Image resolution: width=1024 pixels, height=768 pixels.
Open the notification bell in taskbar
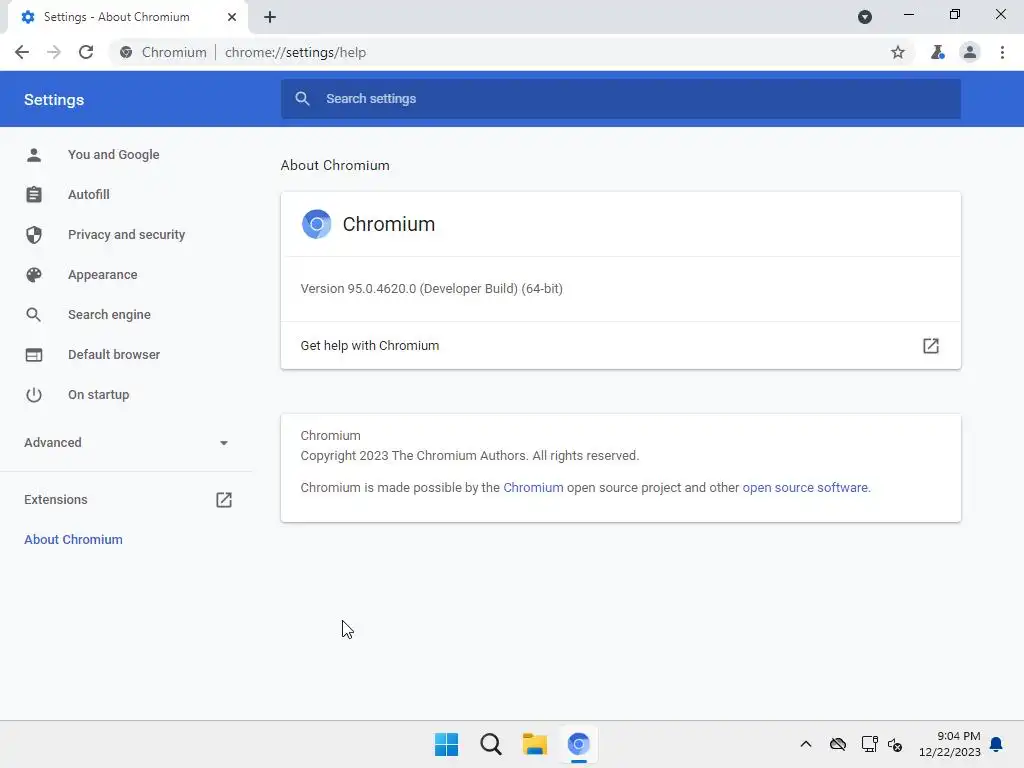tap(996, 744)
